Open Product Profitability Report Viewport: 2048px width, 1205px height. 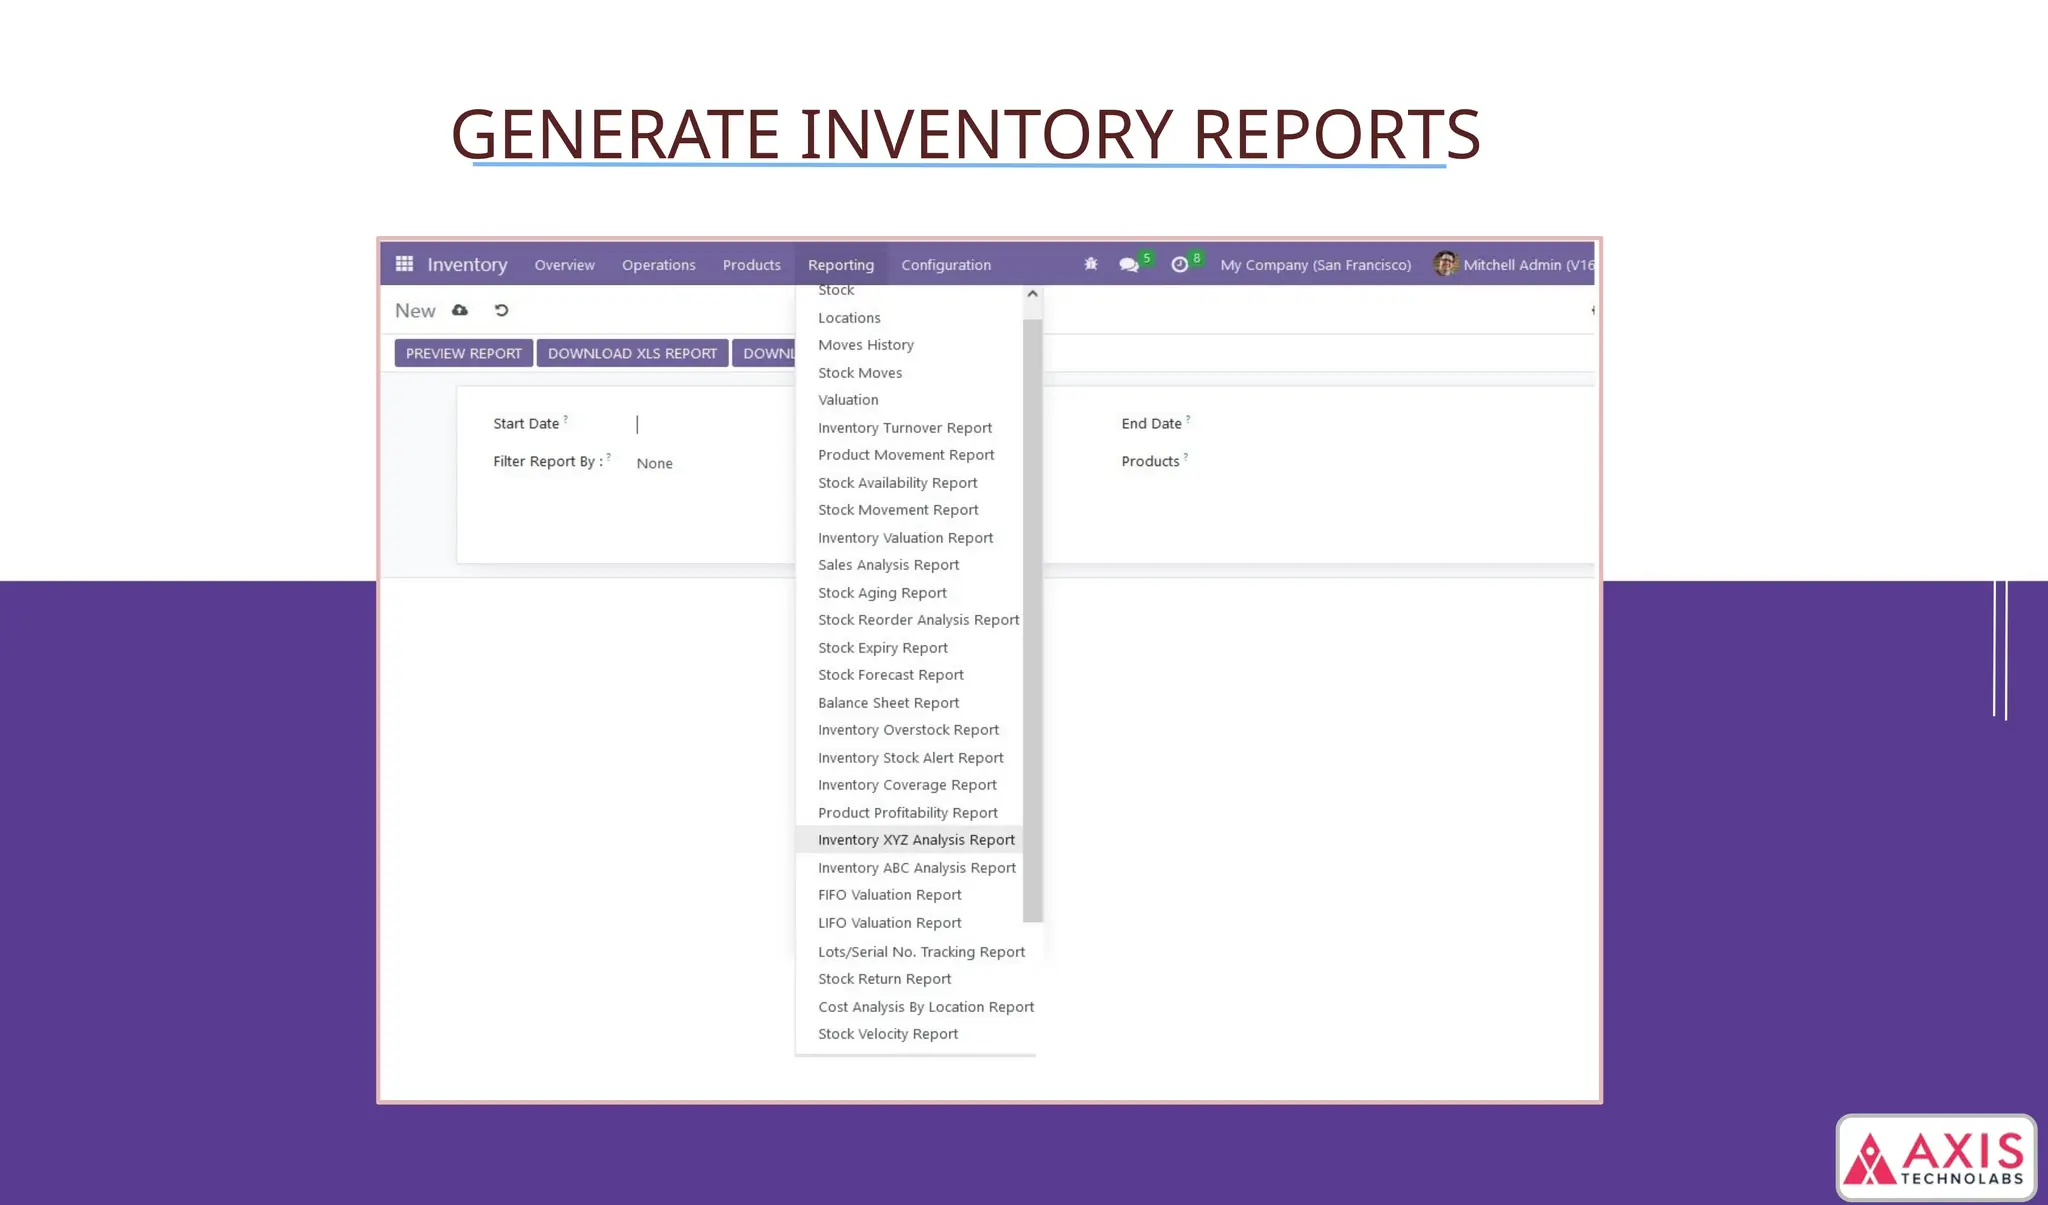click(x=909, y=813)
